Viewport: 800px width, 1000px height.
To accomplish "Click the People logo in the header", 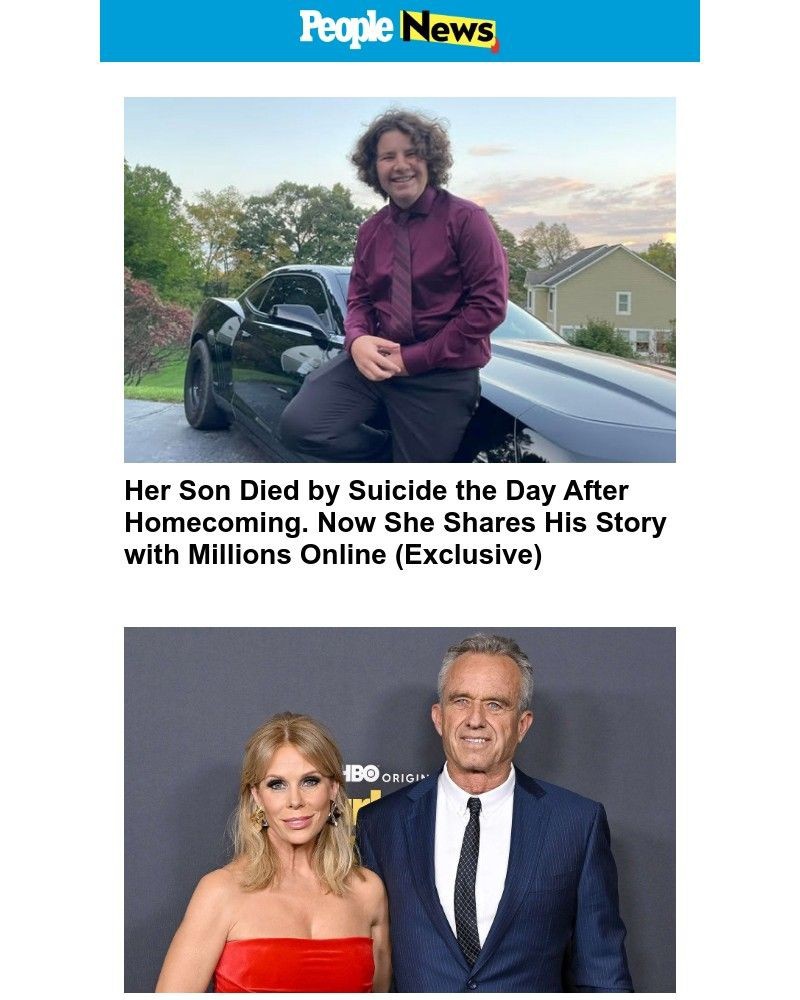I will [x=346, y=28].
